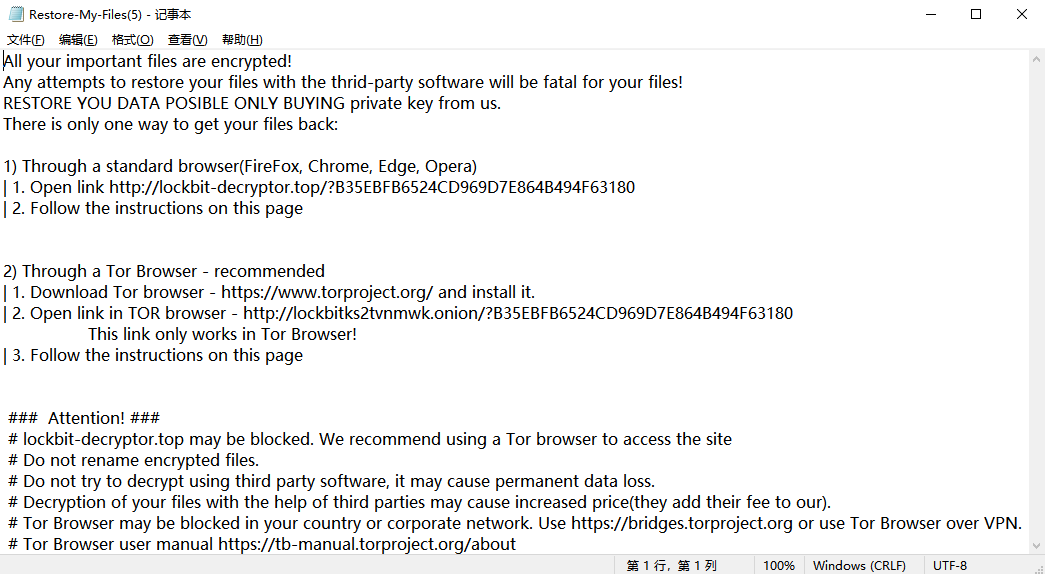Open the 文件(F) menu
This screenshot has width=1045, height=574.
(x=25, y=40)
